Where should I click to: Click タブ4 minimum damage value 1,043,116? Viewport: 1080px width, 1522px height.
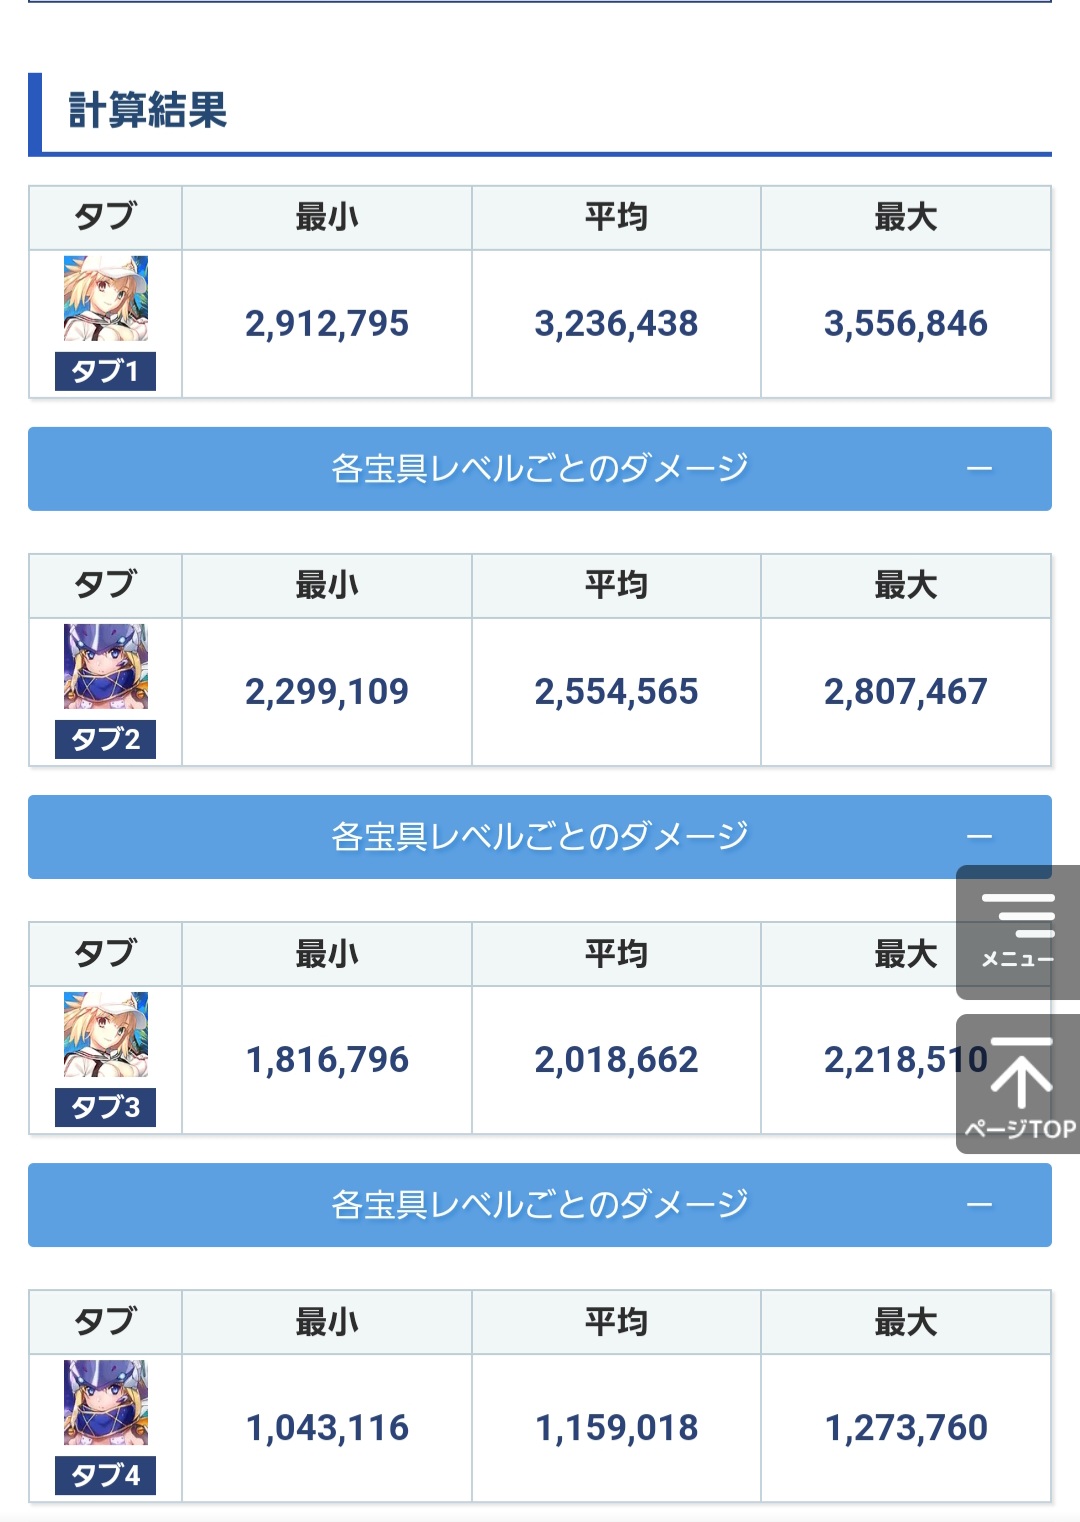(x=327, y=1428)
